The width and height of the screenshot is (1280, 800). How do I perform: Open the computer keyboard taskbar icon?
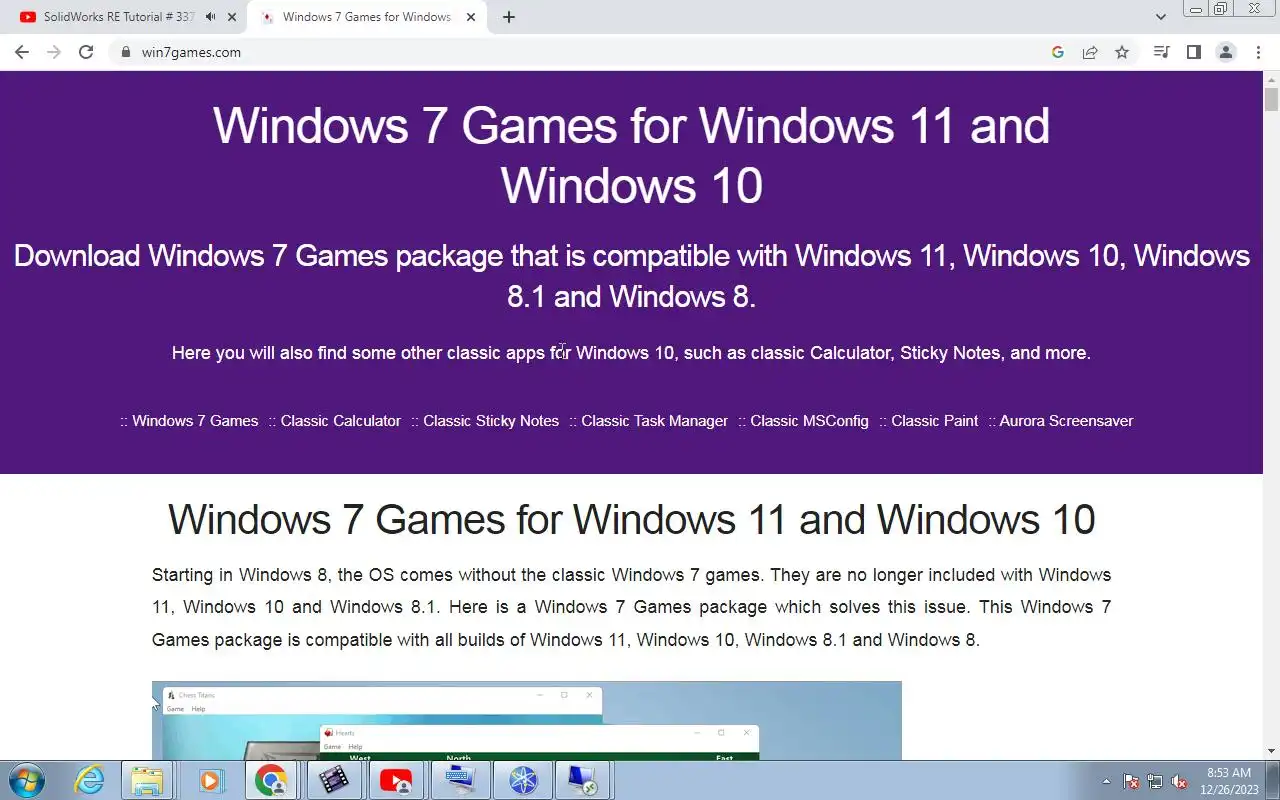(459, 780)
